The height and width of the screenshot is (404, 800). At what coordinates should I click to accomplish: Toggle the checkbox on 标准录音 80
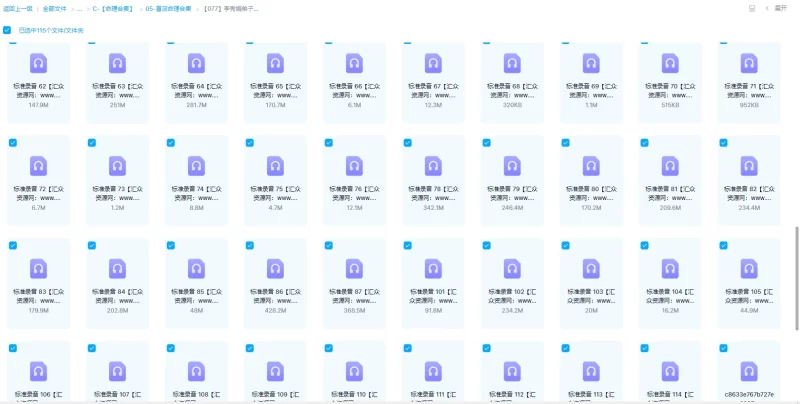coord(566,143)
